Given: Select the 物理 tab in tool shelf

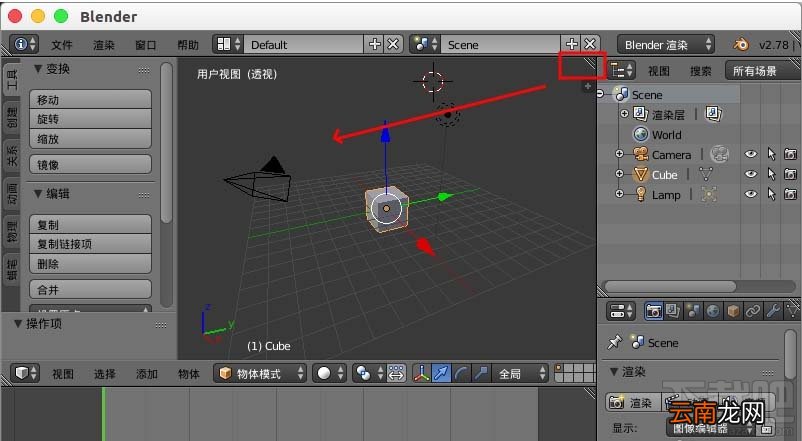Looking at the screenshot, I should (x=11, y=231).
